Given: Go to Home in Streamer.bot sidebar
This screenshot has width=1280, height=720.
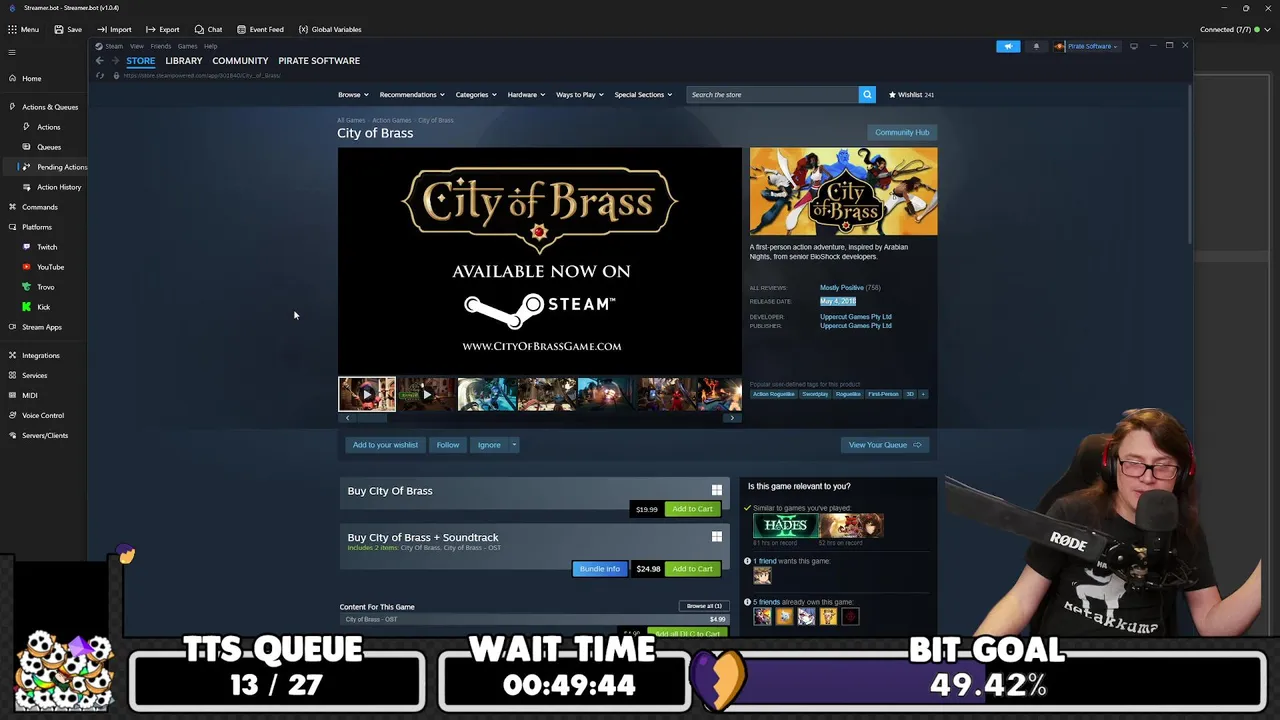Looking at the screenshot, I should coord(32,78).
